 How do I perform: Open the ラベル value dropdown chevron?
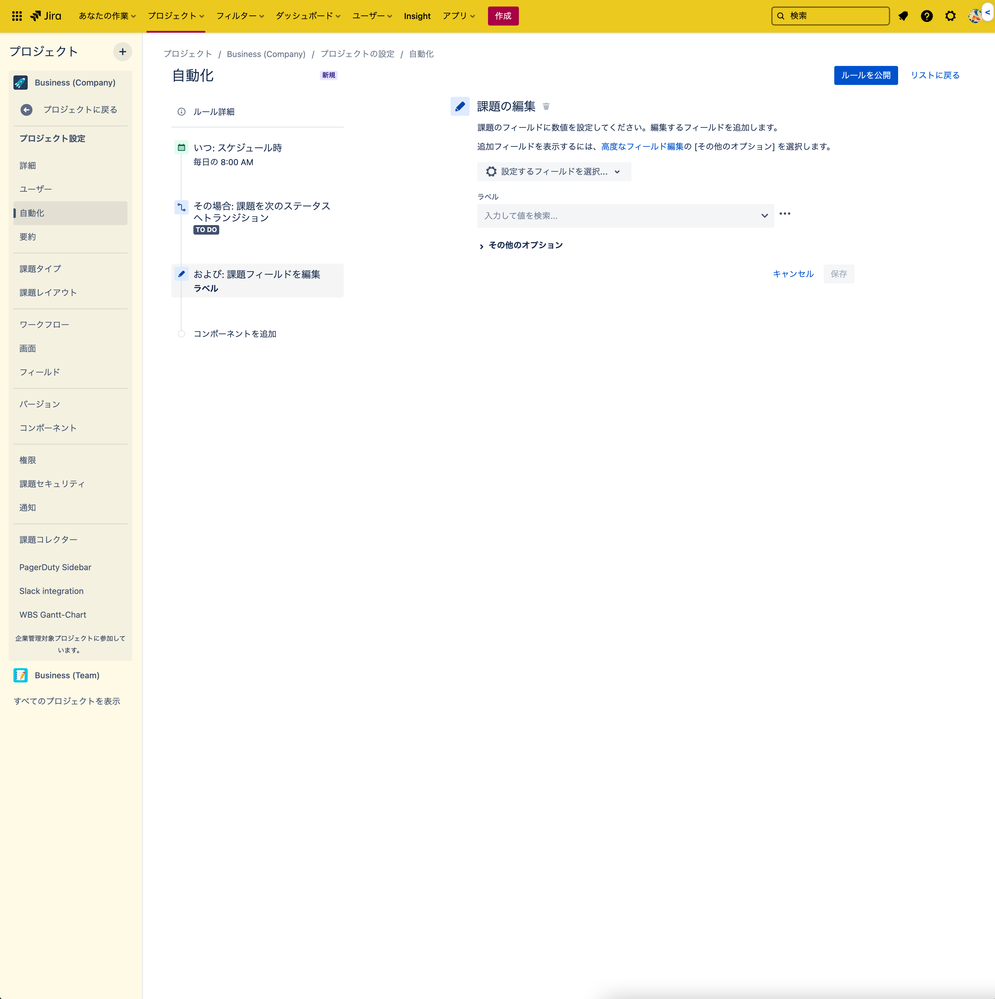tap(765, 215)
